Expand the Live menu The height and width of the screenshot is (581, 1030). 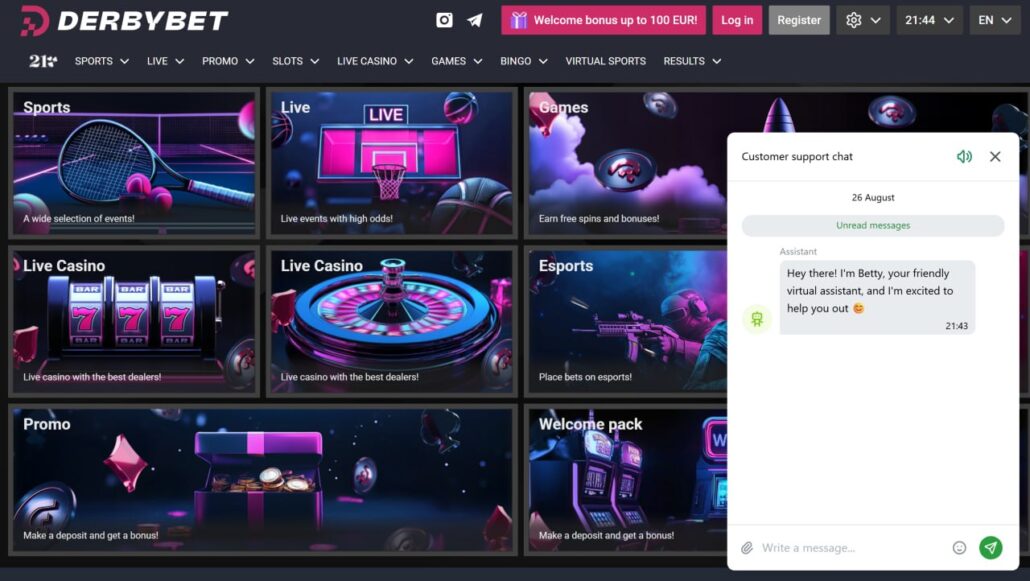coord(165,61)
